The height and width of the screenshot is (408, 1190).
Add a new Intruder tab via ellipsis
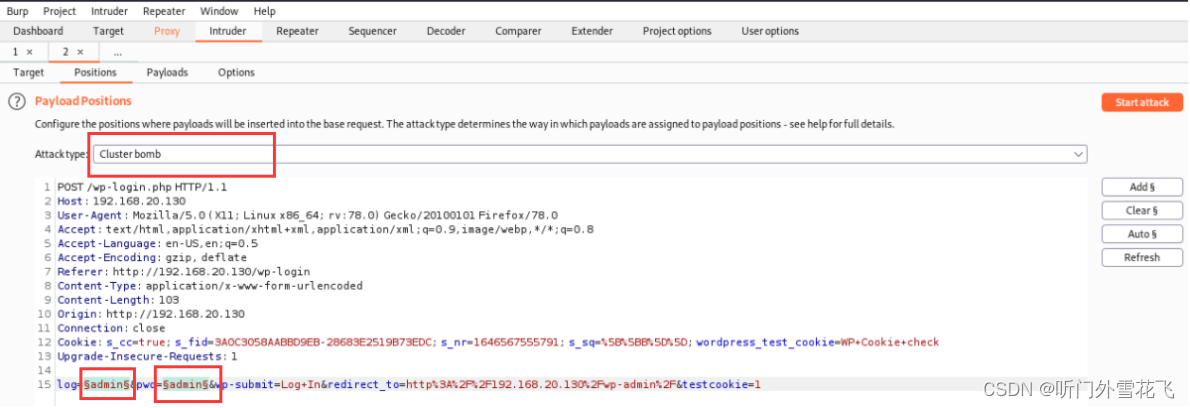coord(118,52)
